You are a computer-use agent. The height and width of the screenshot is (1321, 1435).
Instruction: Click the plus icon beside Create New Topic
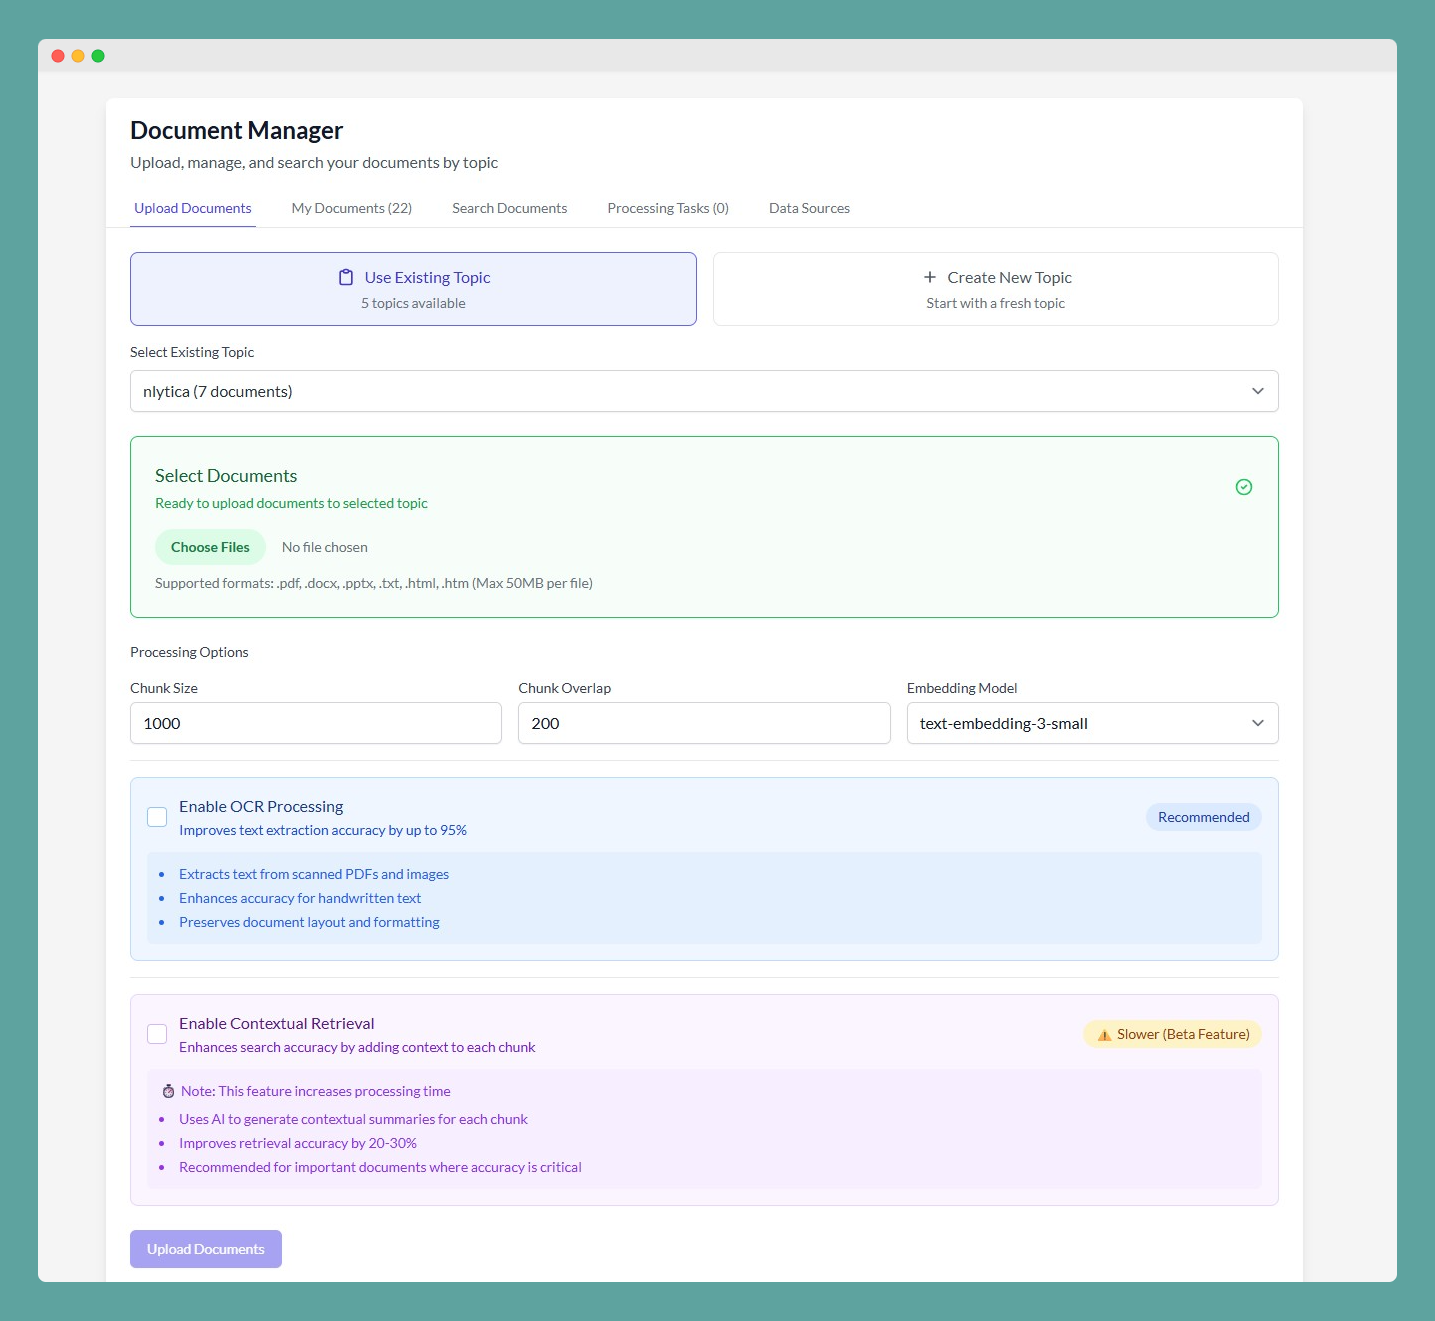point(930,277)
